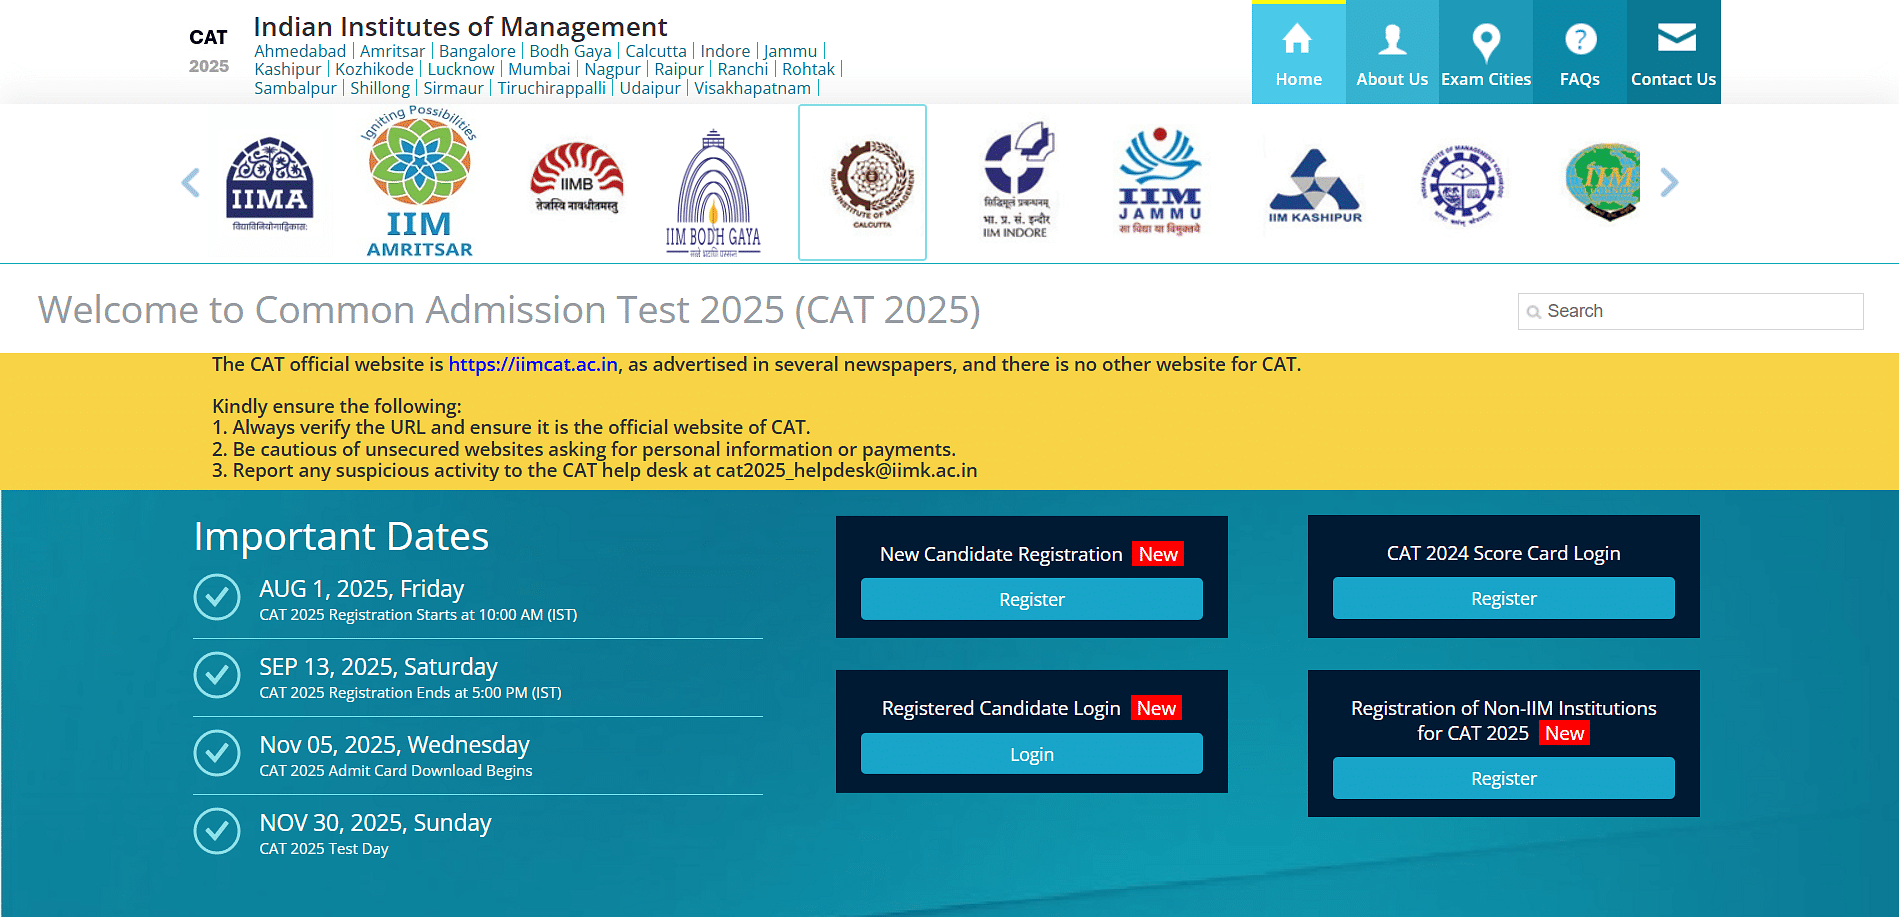The image size is (1899, 917).
Task: Open the Ahmedabad link
Action: pyautogui.click(x=300, y=51)
